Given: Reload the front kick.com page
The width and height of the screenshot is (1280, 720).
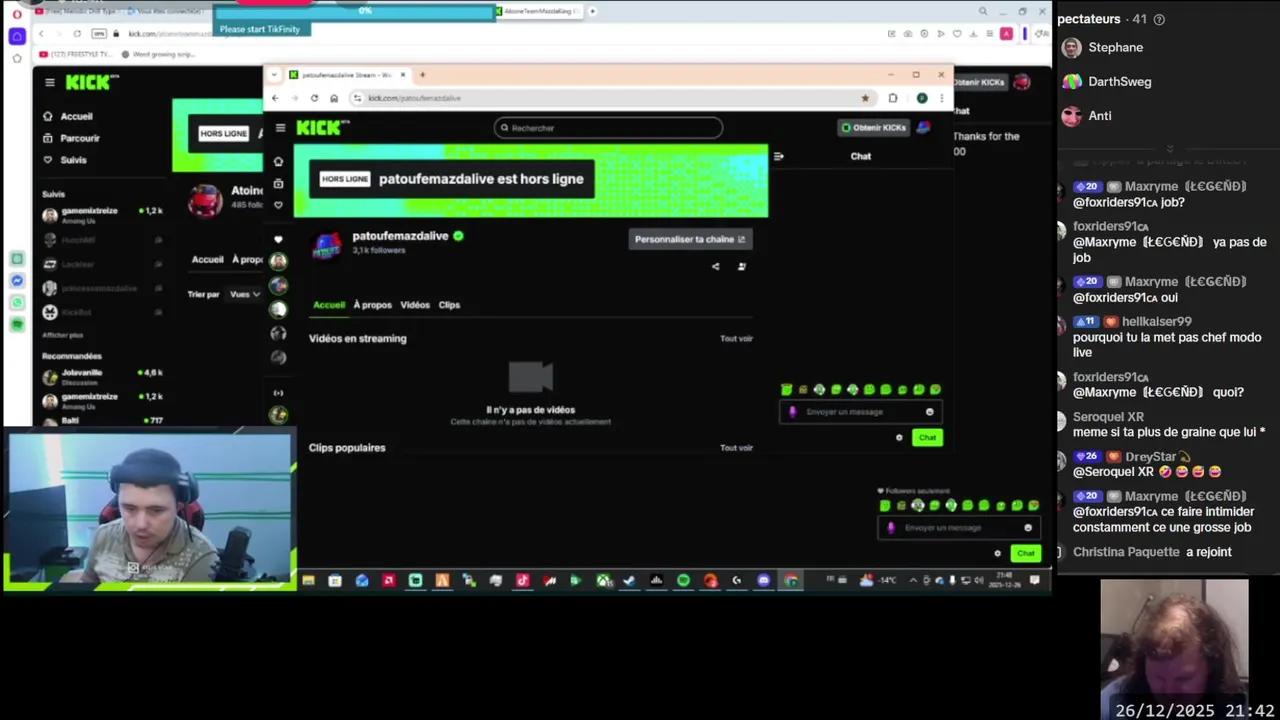Looking at the screenshot, I should pyautogui.click(x=314, y=98).
